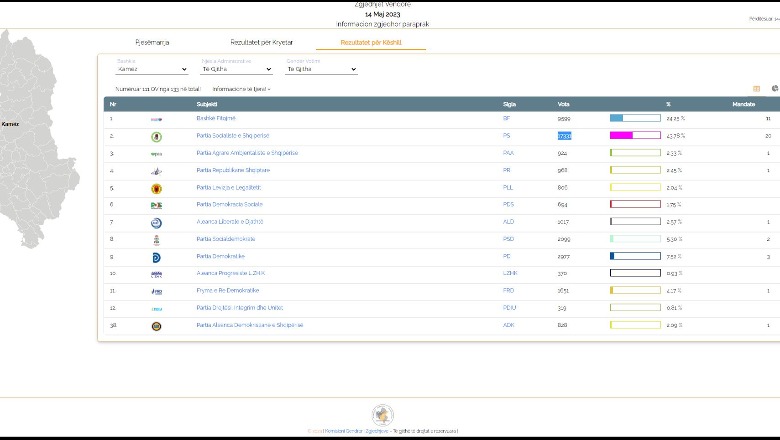Open the Partia Socialiste e Shqipërisë link
The width and height of the screenshot is (780, 440).
(x=232, y=135)
